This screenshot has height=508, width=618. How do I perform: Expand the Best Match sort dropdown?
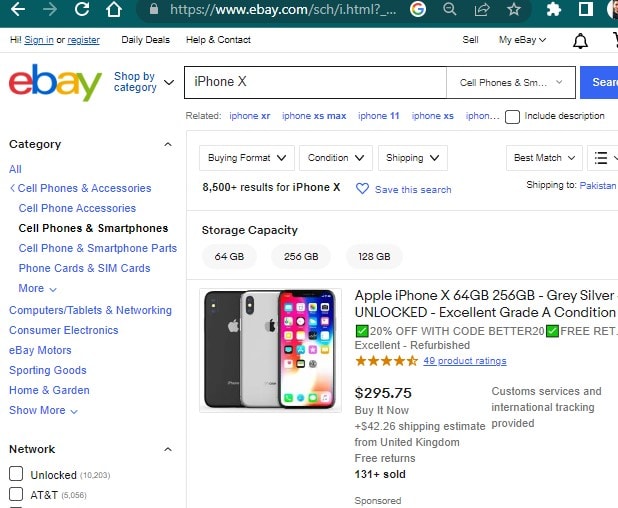pos(544,158)
